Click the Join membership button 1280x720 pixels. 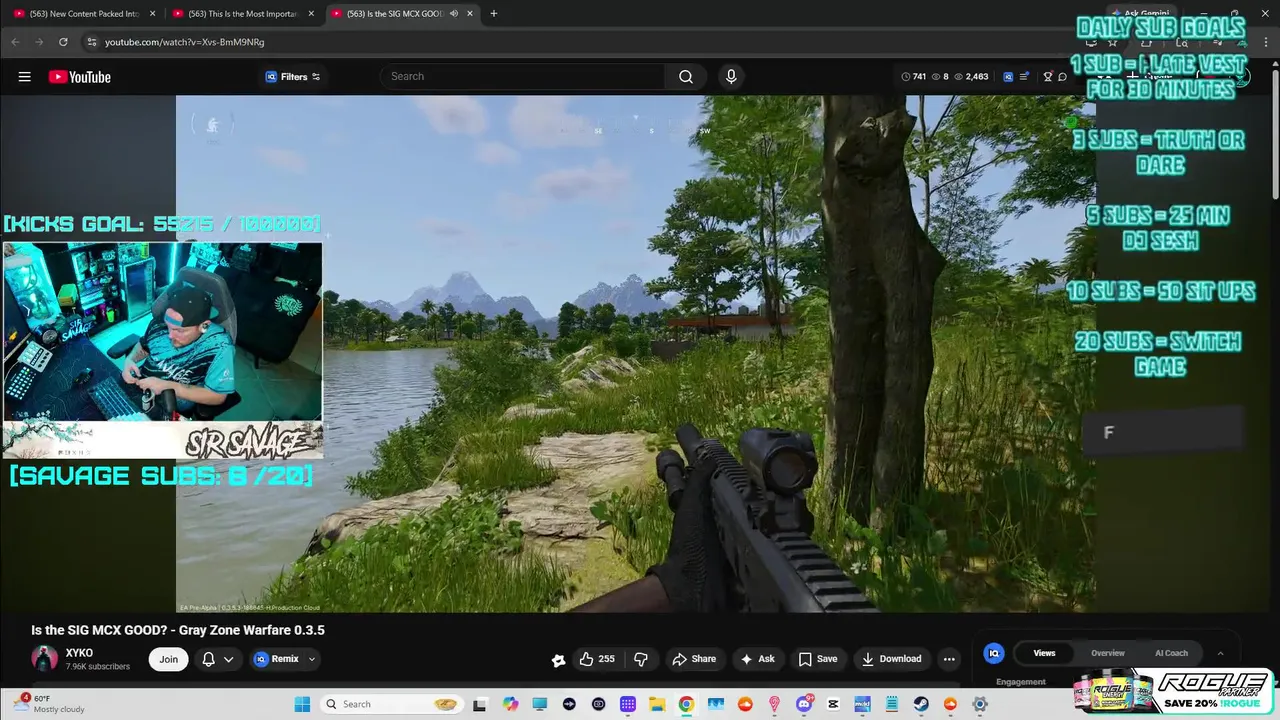click(x=168, y=659)
